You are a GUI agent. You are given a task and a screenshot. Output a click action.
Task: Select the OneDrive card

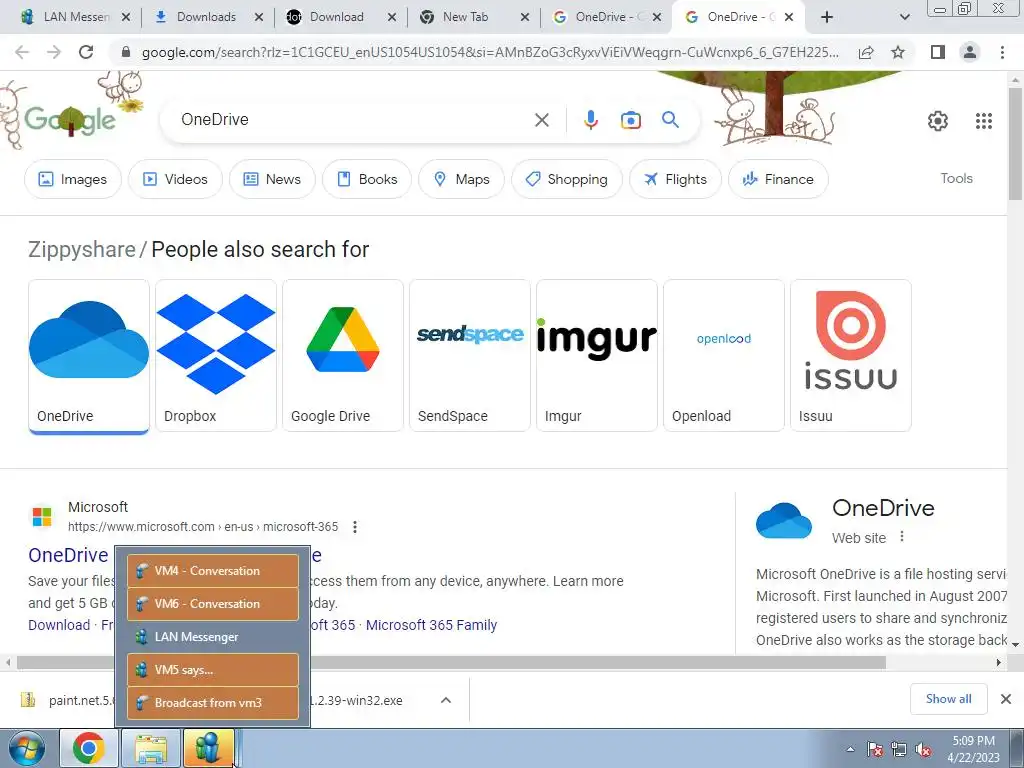pyautogui.click(x=89, y=355)
